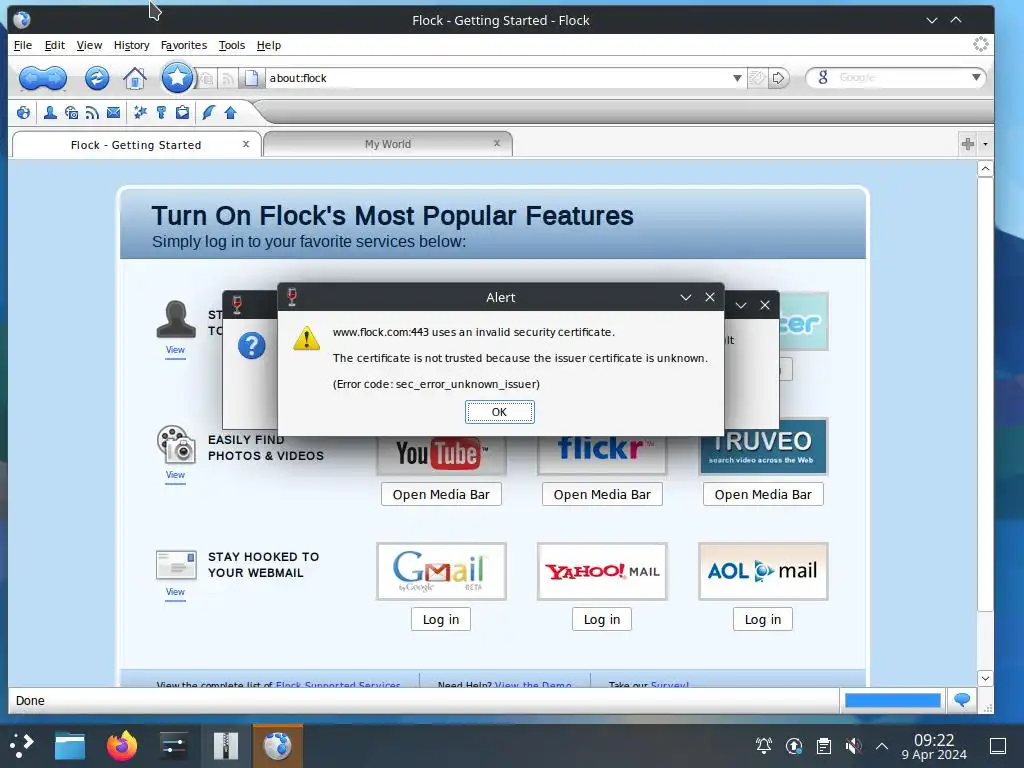Open the History menu
The height and width of the screenshot is (768, 1024).
click(x=131, y=45)
